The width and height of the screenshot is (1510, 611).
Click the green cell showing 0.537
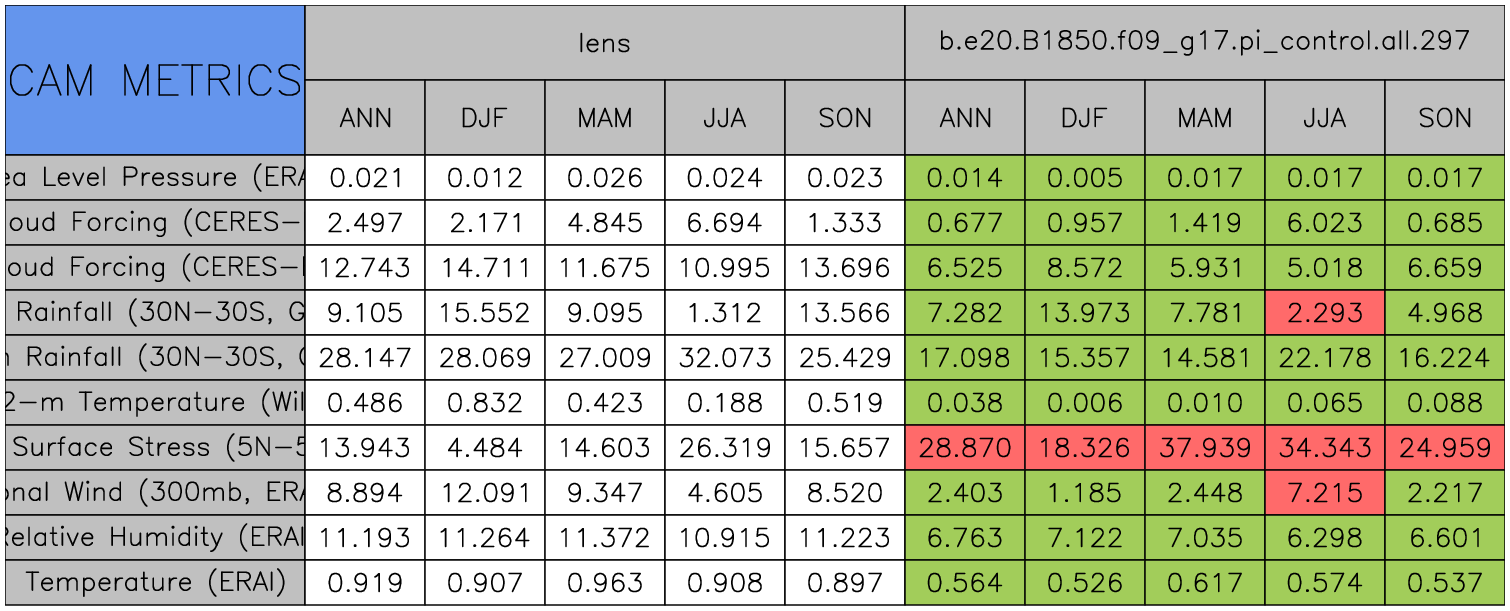tap(1445, 583)
